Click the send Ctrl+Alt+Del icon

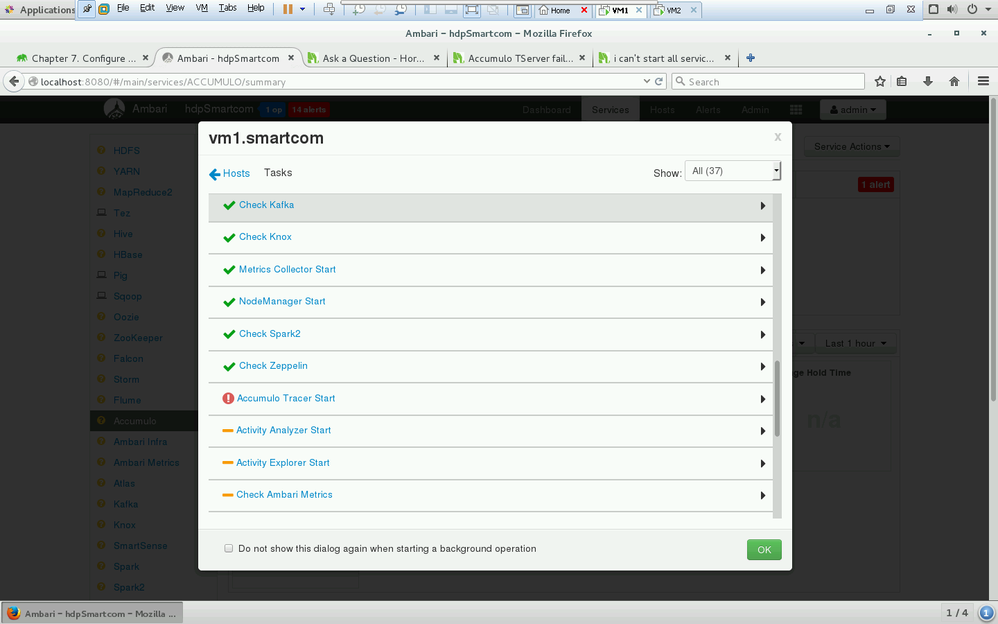pyautogui.click(x=329, y=10)
